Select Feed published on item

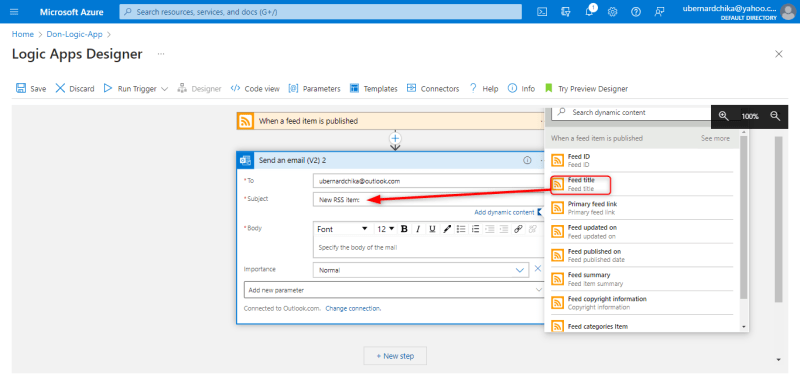[x=642, y=255]
